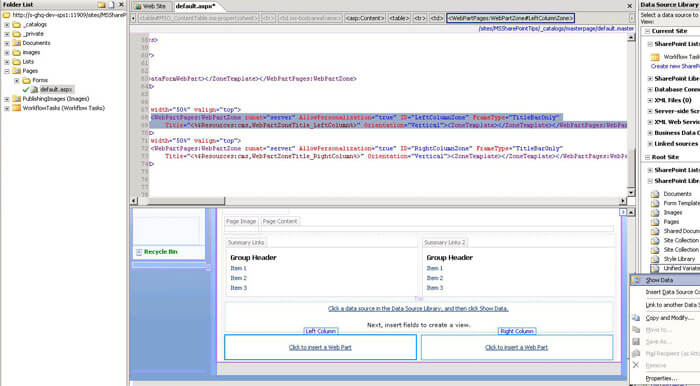Click WorkflowTasks list icon
Image resolution: width=700 pixels, height=386 pixels.
(x=17, y=108)
